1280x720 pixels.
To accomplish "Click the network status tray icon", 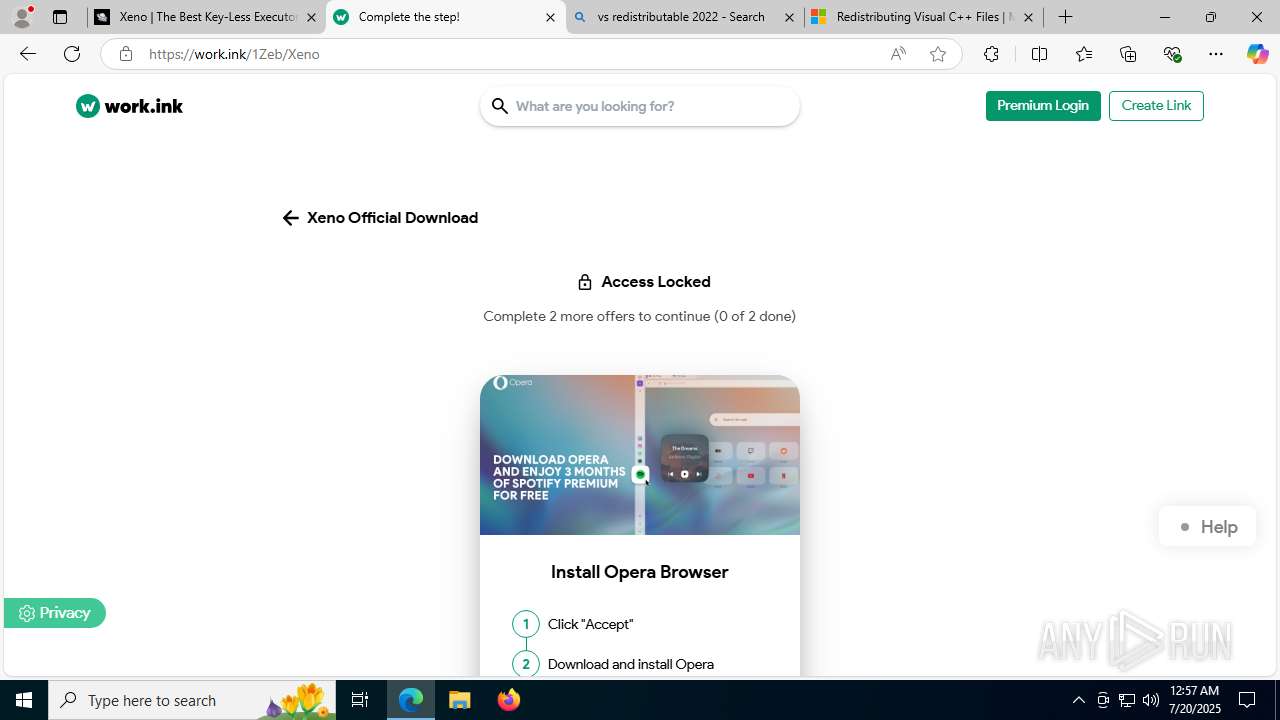I will [x=1127, y=700].
